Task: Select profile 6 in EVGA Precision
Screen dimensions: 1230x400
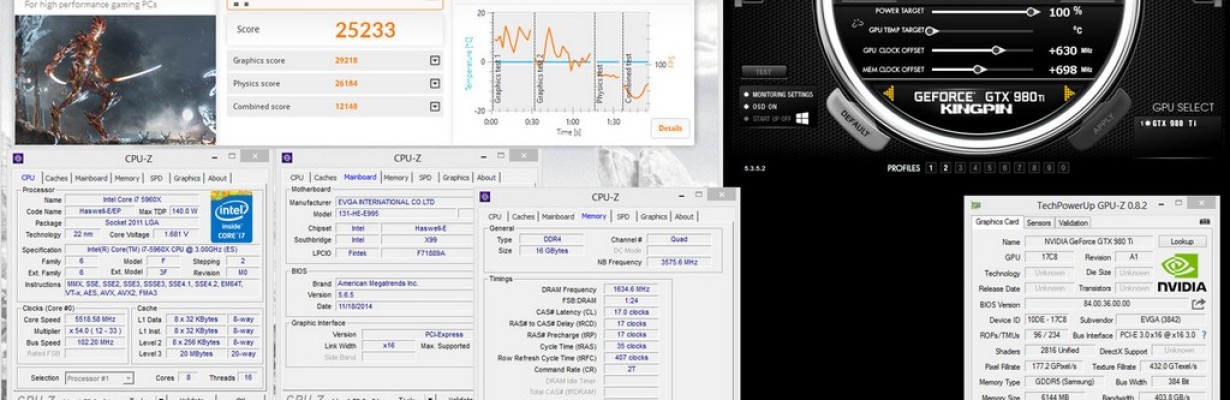Action: tap(1005, 168)
